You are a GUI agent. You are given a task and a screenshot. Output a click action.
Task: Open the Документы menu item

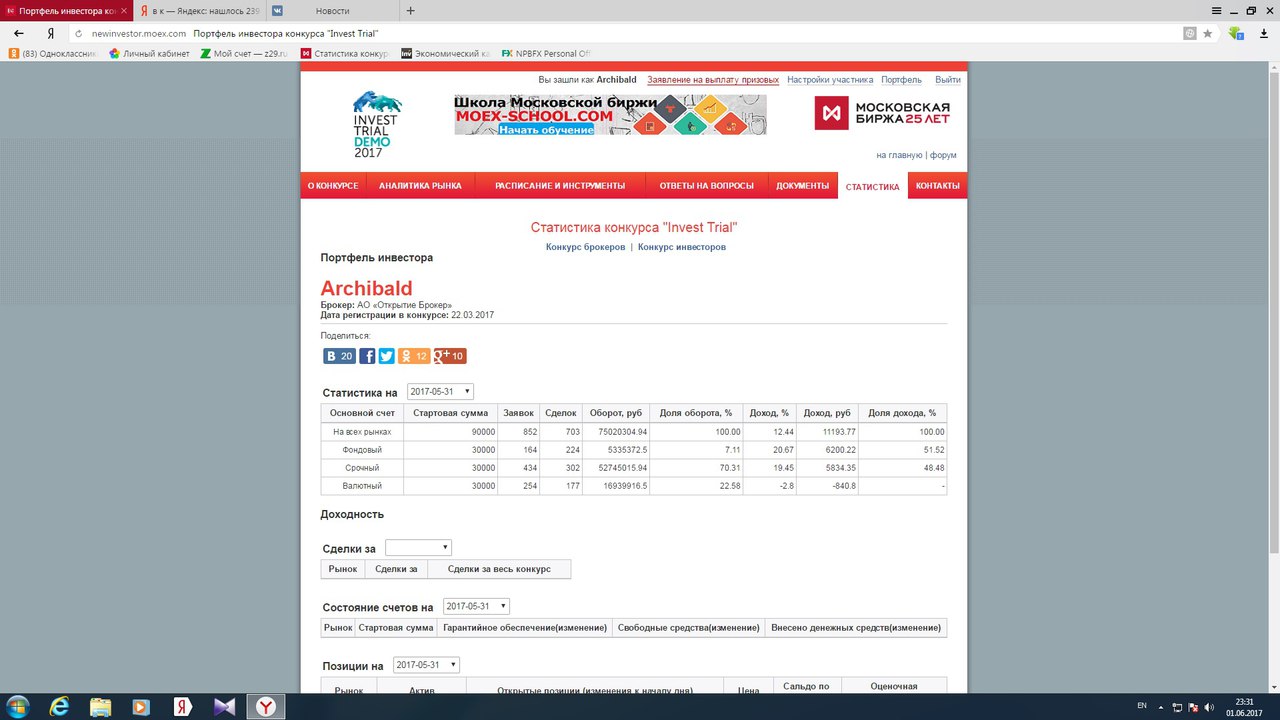click(802, 186)
